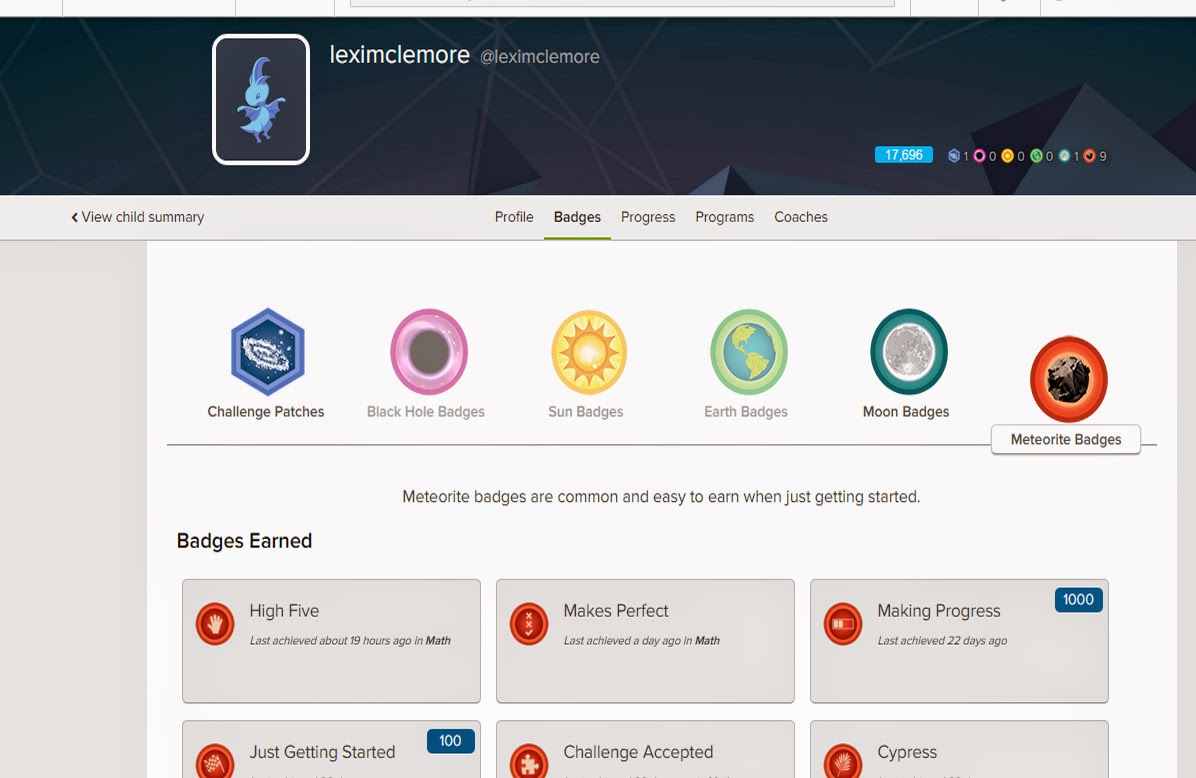Click the Making Progress badge icon
This screenshot has height=778, width=1196.
click(843, 624)
